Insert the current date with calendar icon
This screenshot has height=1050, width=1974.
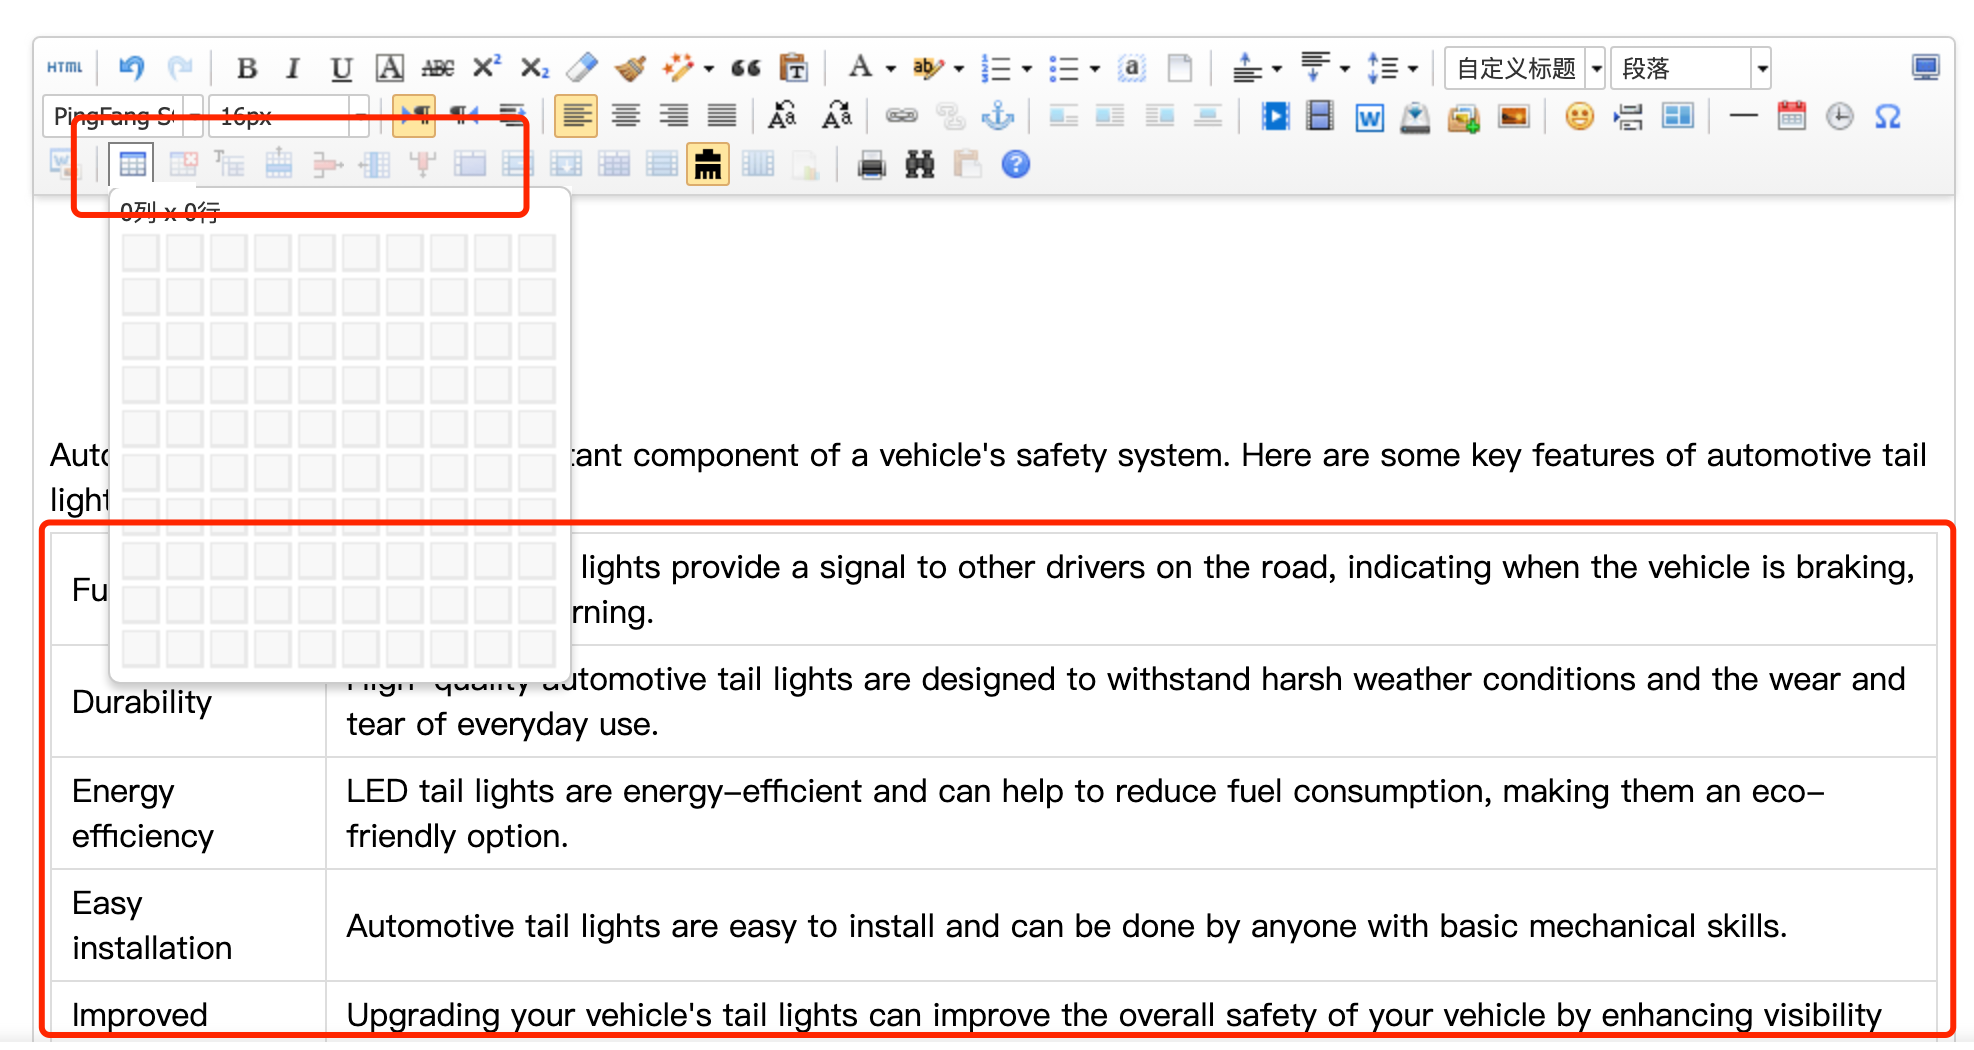(x=1791, y=117)
